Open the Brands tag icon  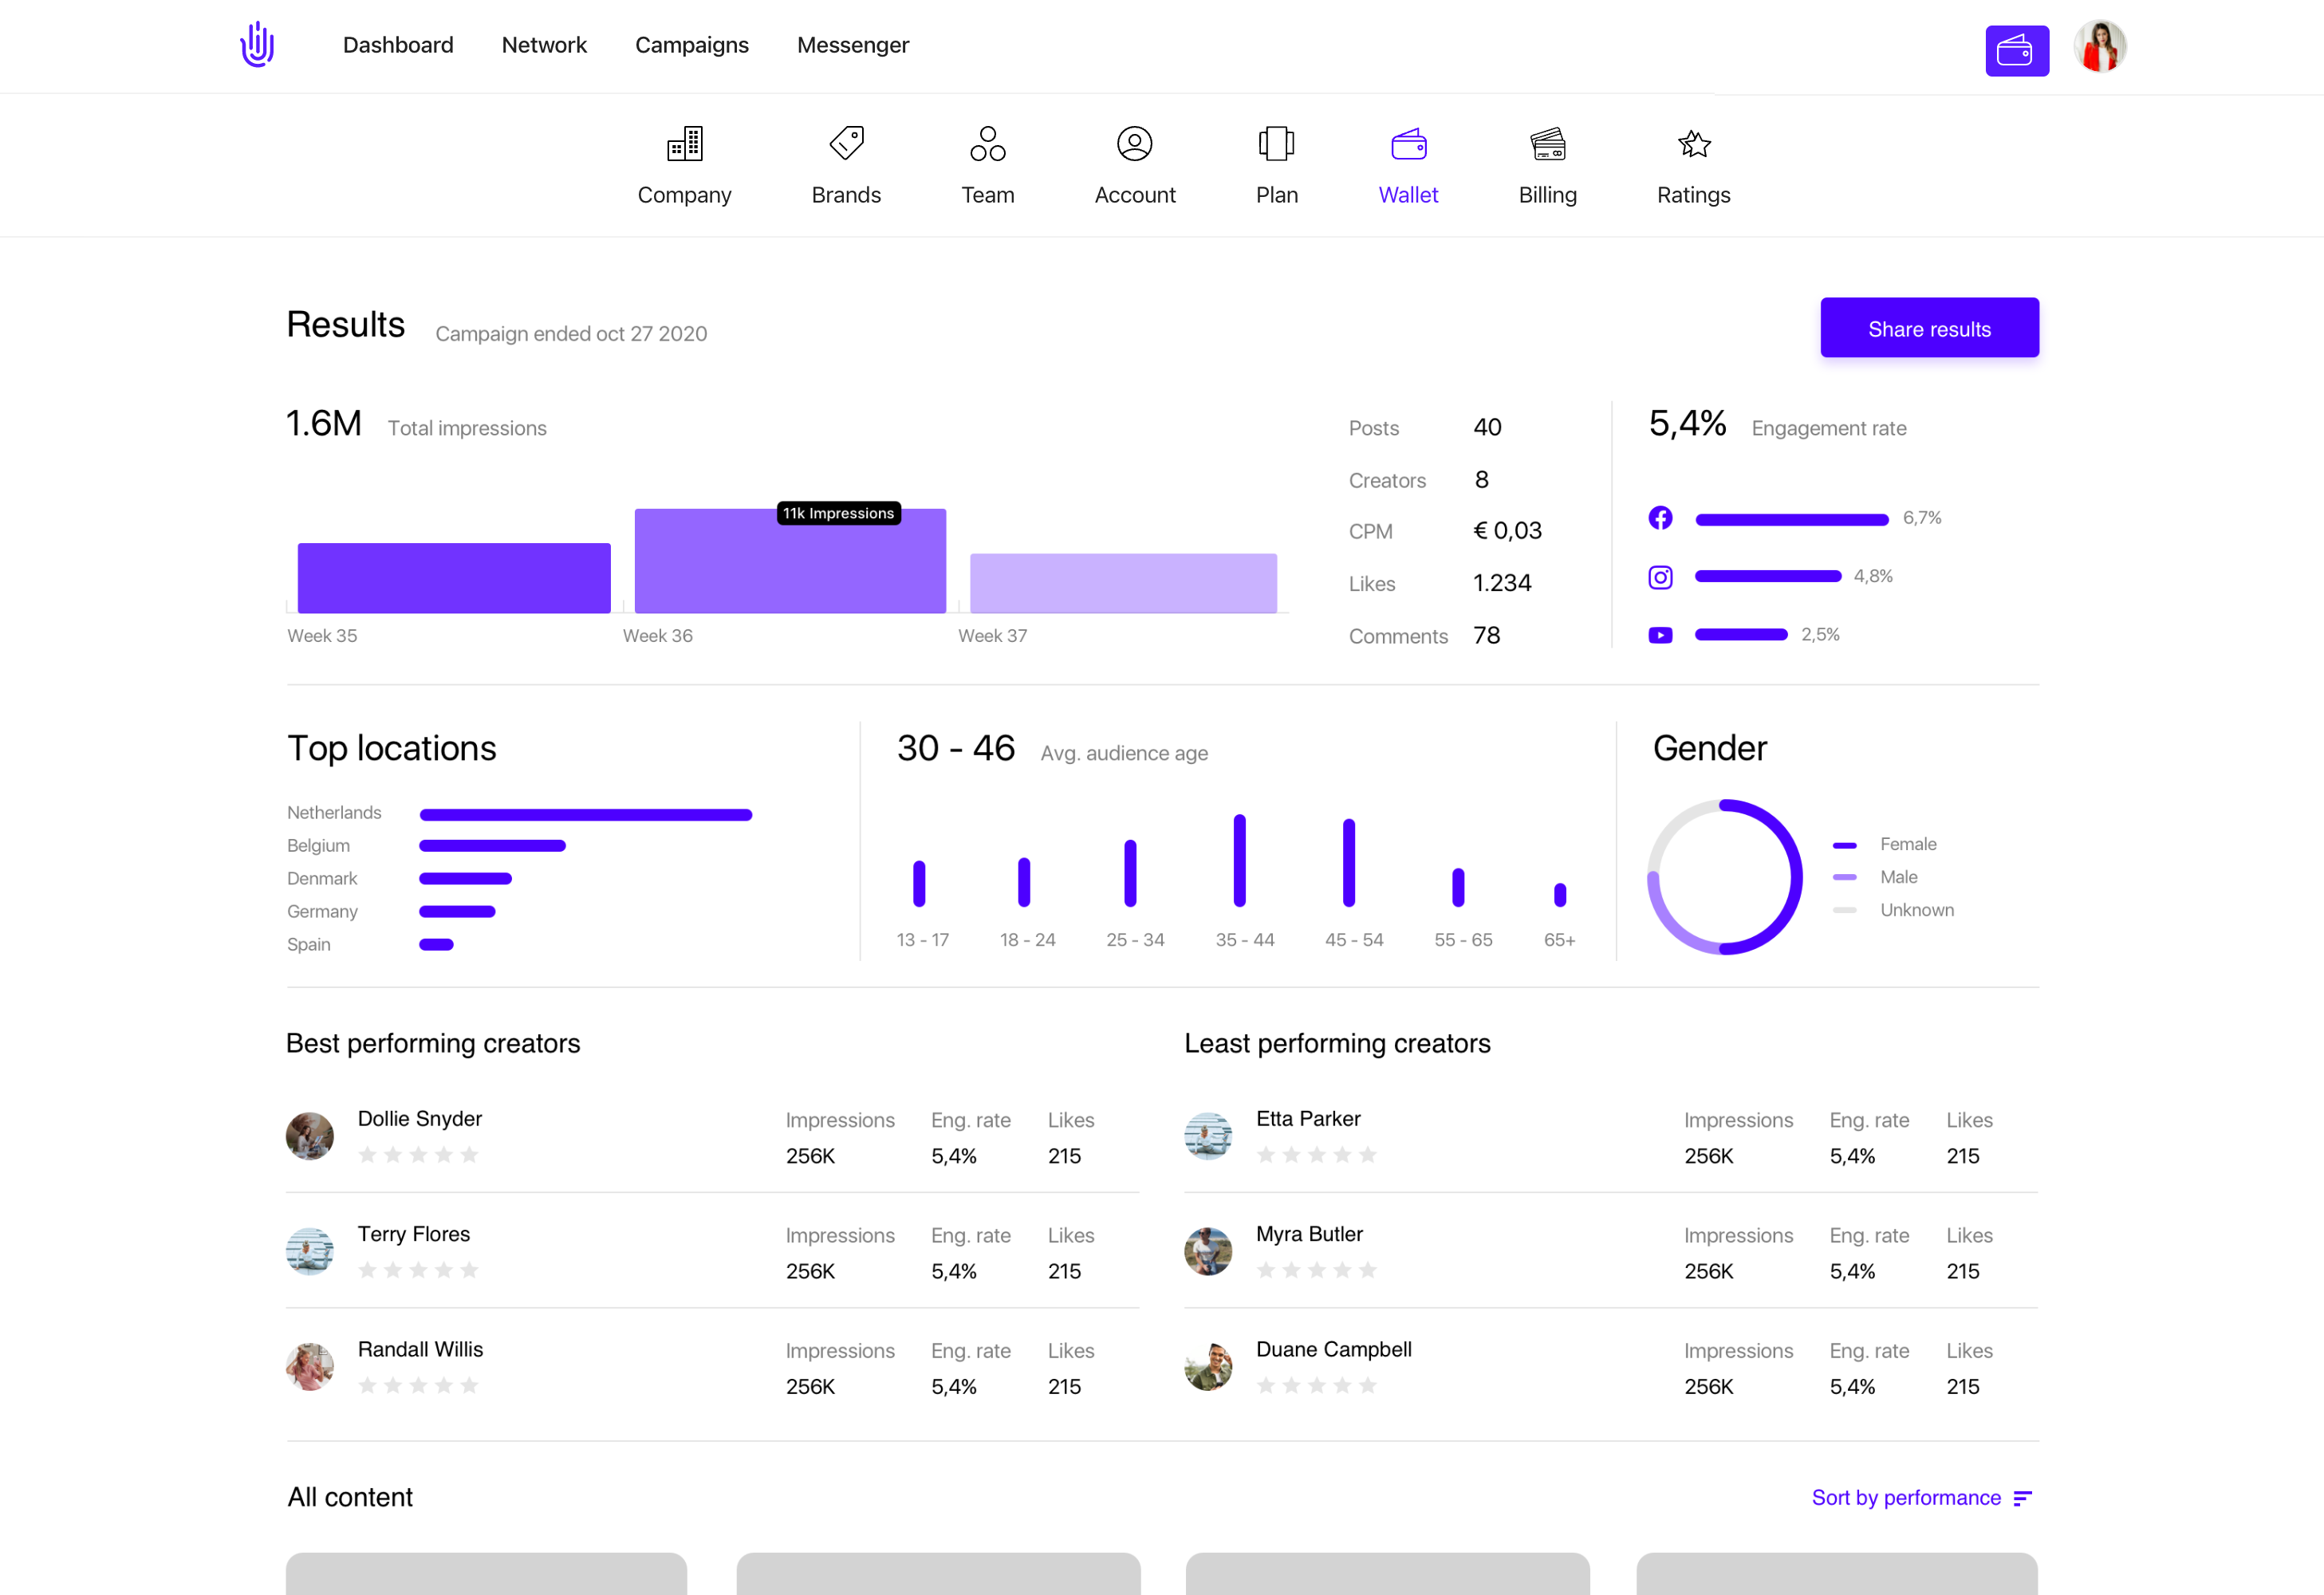(846, 144)
